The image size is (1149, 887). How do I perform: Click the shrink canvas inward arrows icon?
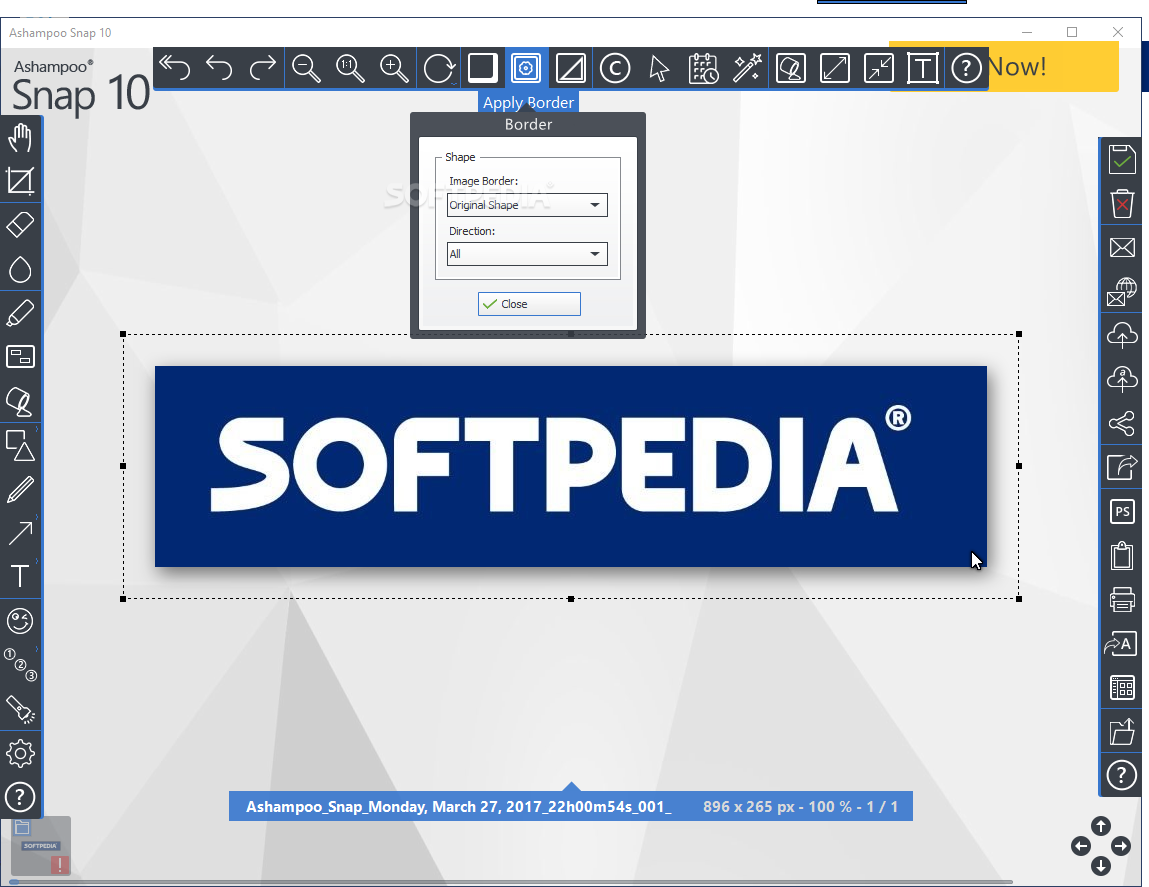tap(879, 68)
